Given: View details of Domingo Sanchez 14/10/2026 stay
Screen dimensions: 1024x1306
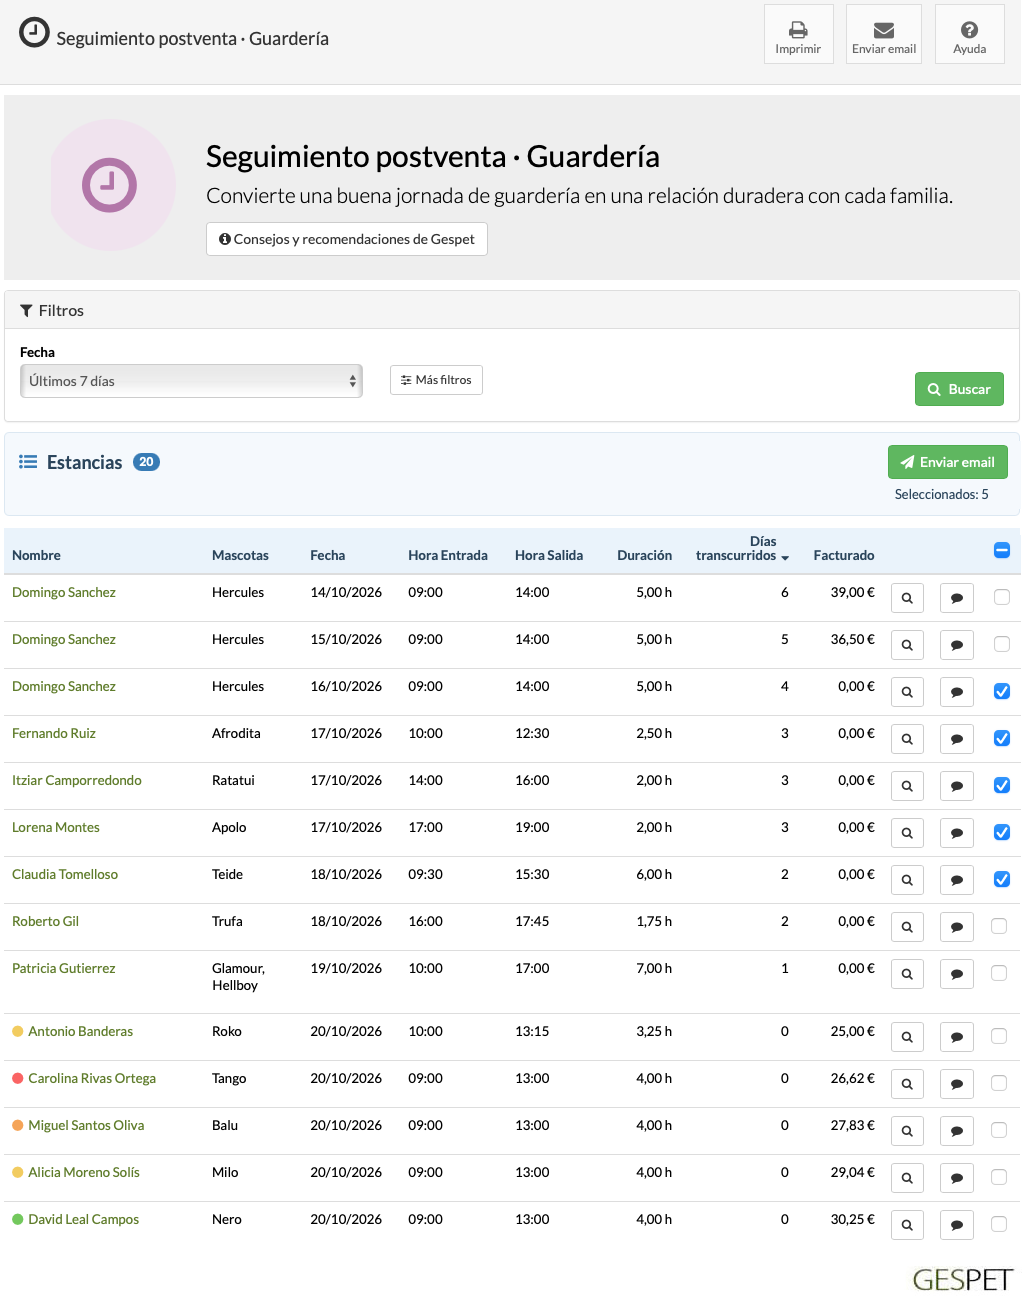Looking at the screenshot, I should tap(907, 598).
